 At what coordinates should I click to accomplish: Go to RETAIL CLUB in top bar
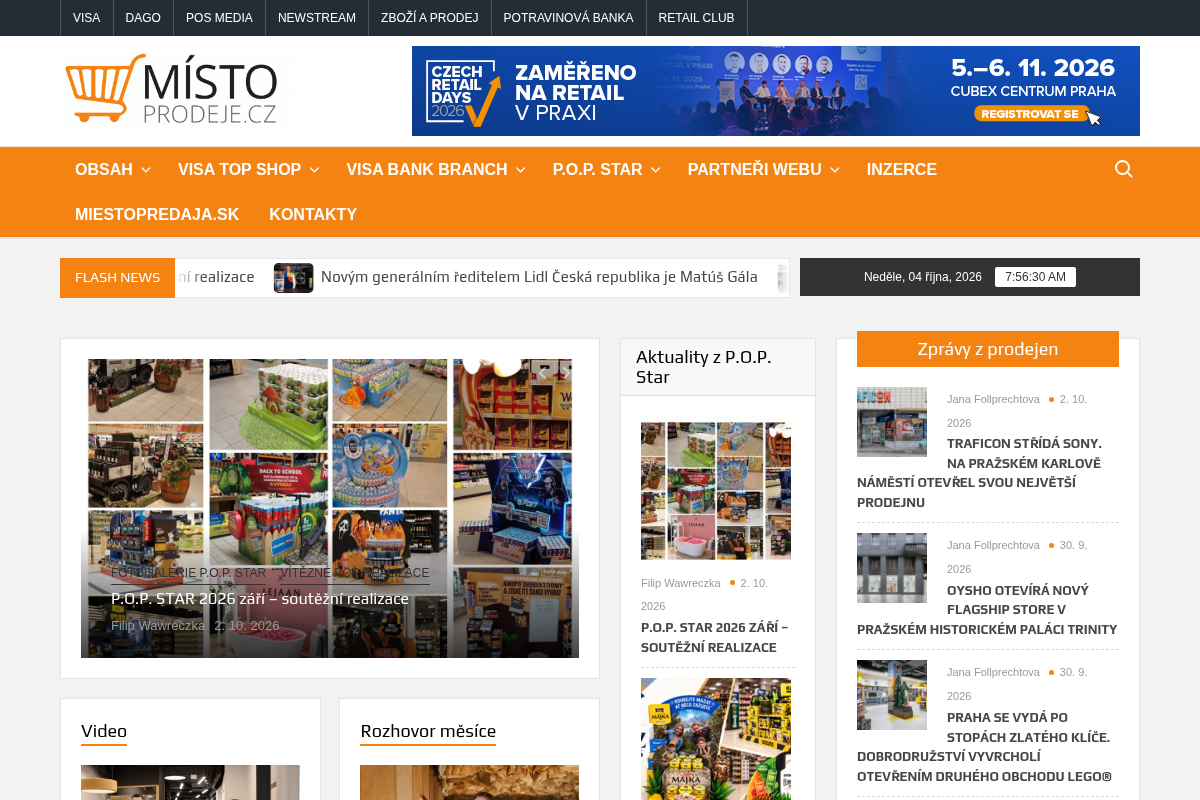(x=696, y=18)
